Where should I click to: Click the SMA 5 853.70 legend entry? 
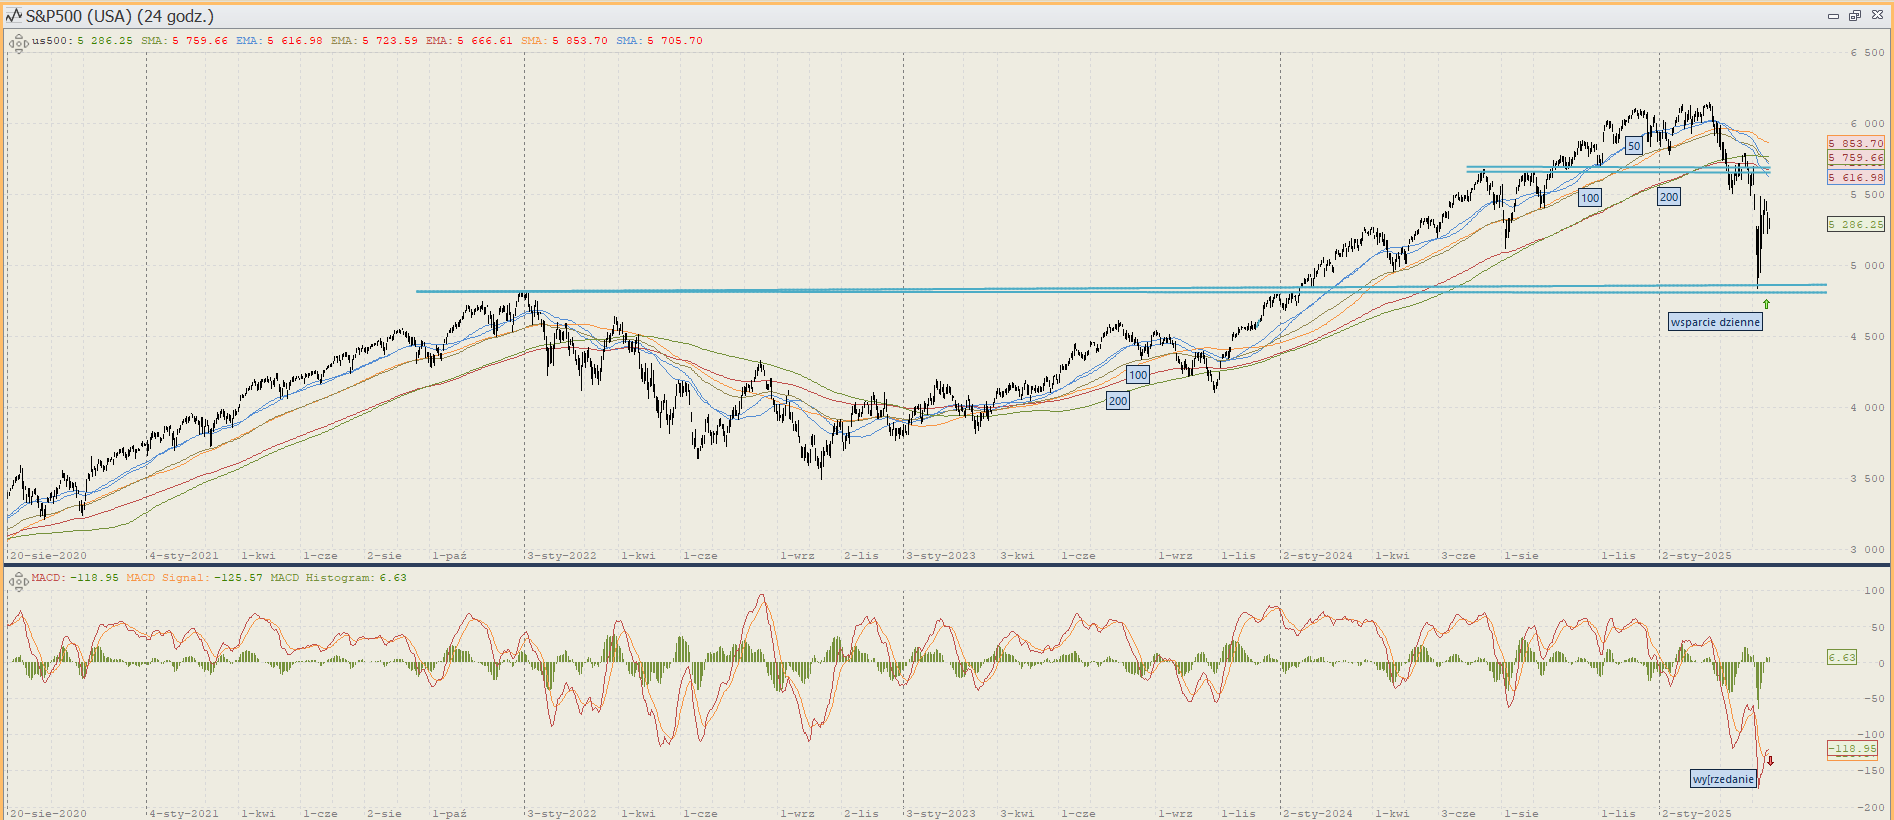tap(564, 41)
